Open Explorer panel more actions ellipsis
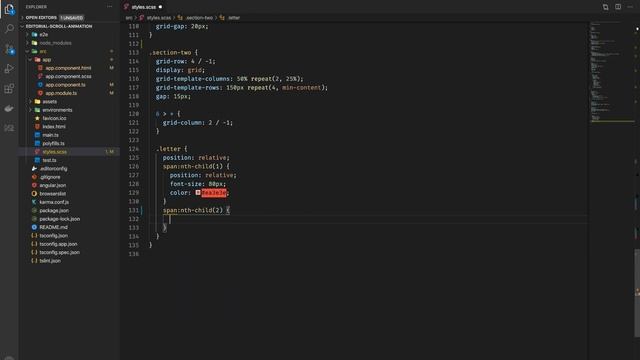 click(109, 7)
